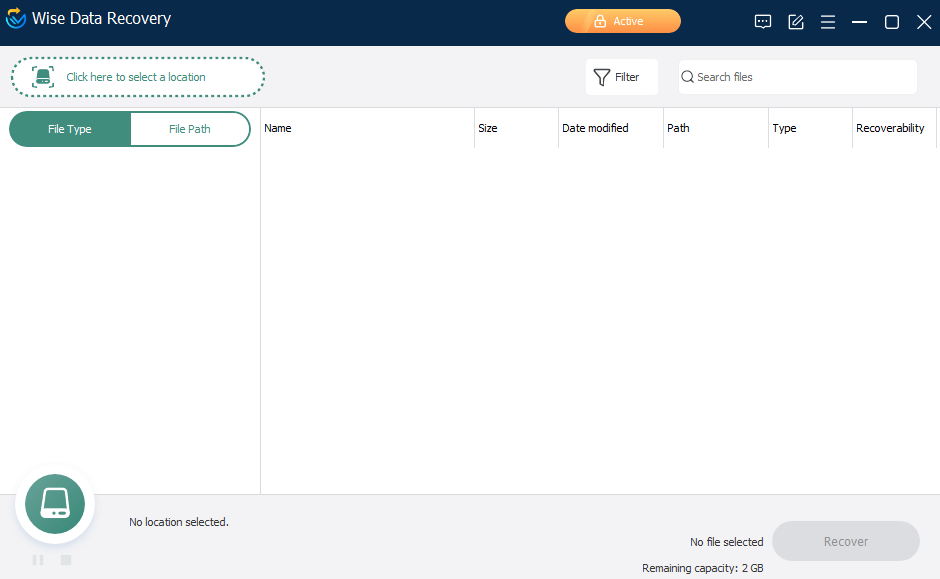
Task: Click the round green drive scan button
Action: point(55,504)
